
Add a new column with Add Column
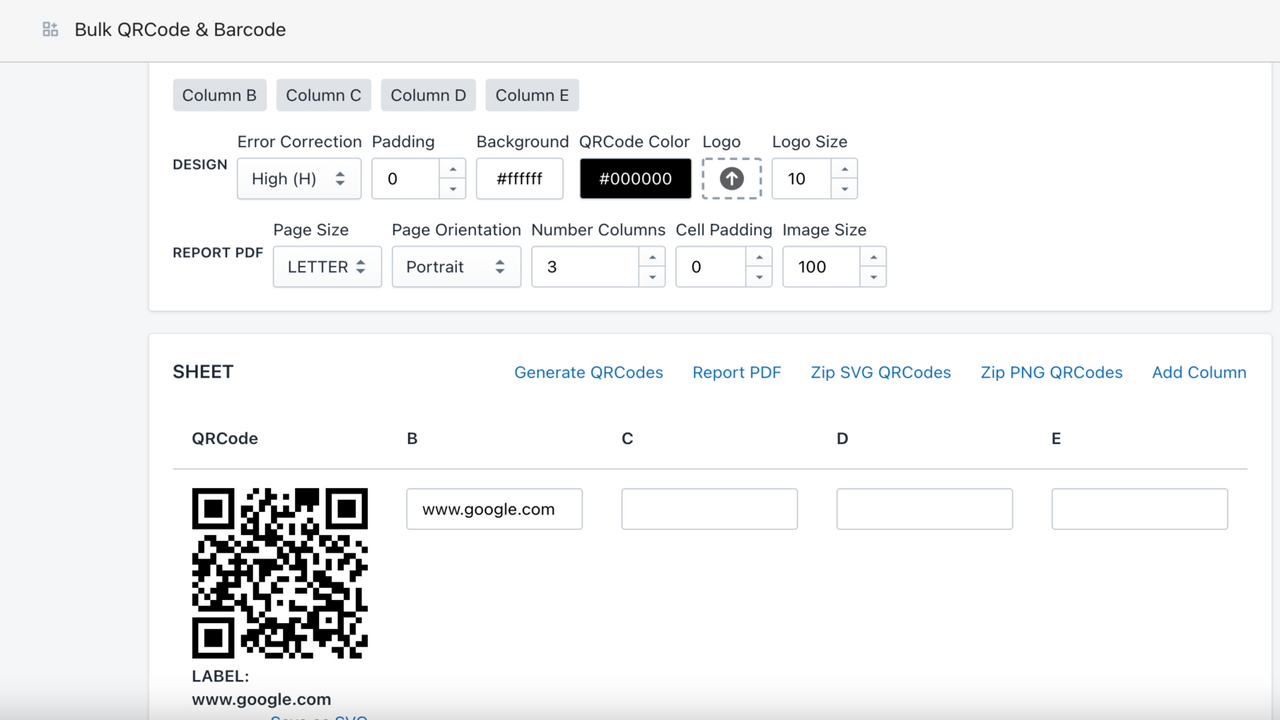coord(1199,371)
